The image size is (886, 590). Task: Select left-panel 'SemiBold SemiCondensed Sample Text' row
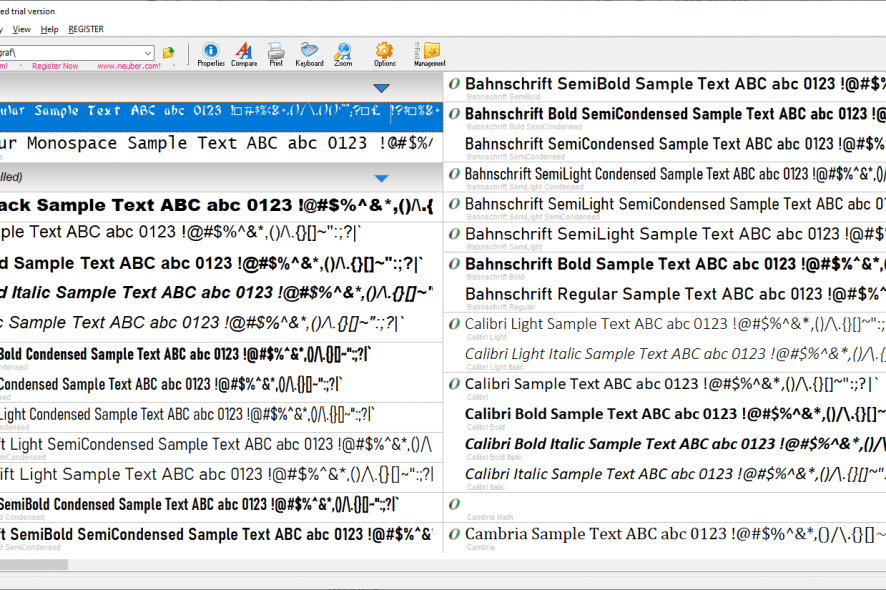221,537
